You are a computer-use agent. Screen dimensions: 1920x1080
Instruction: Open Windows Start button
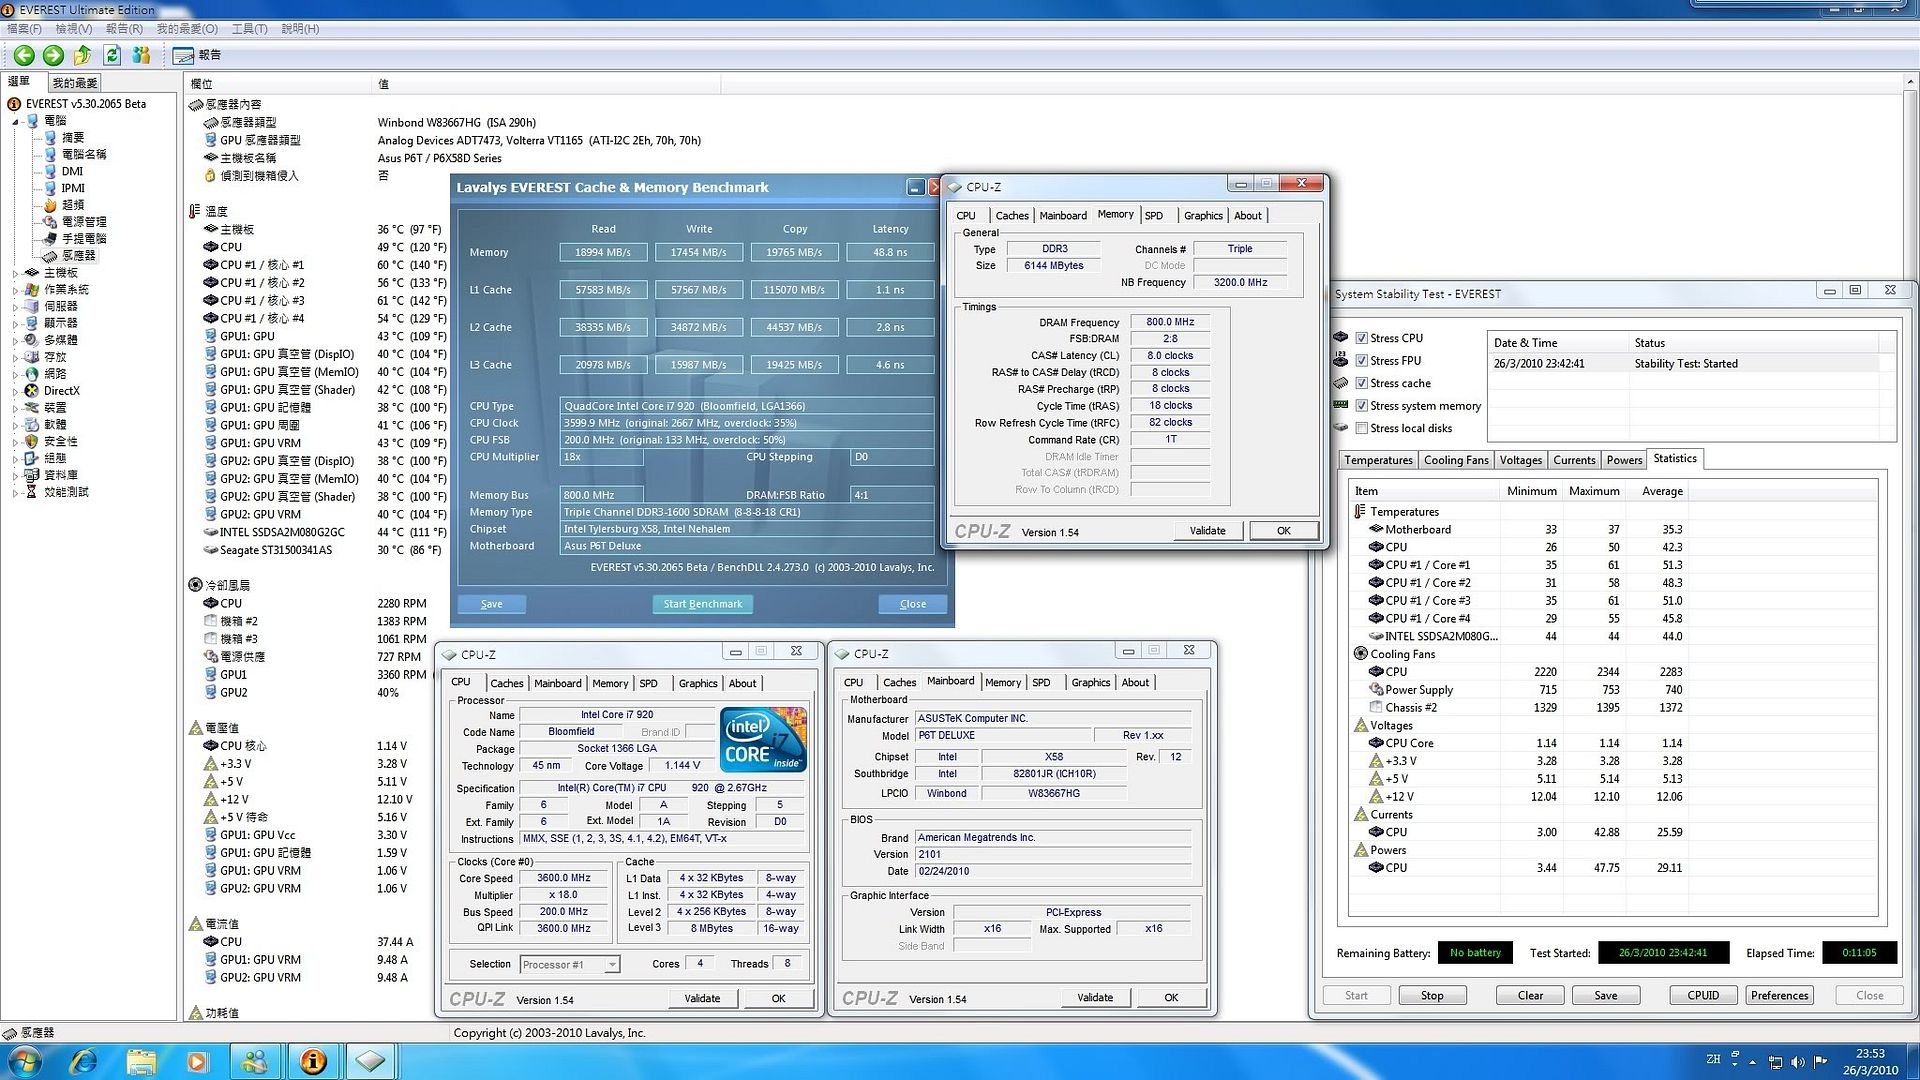click(x=24, y=1061)
